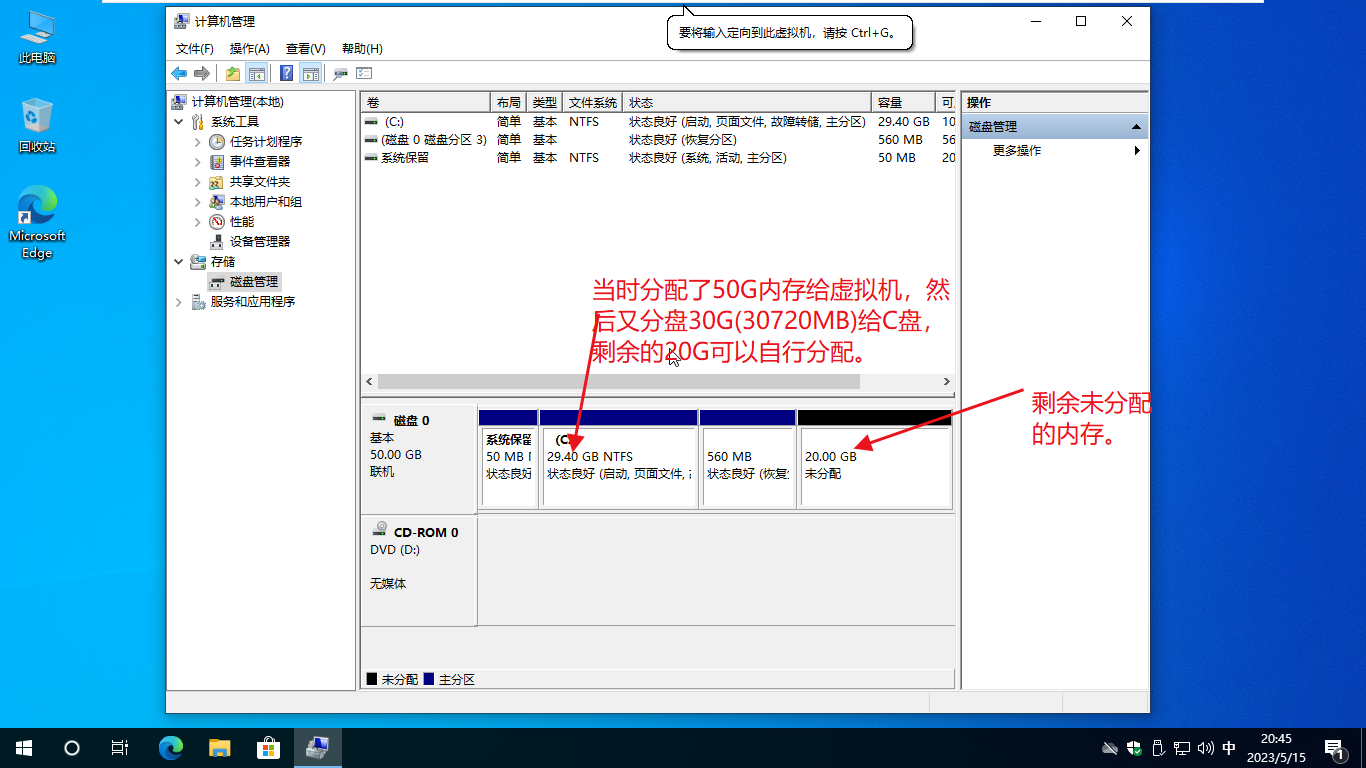Open the 操作(A) menu

pyautogui.click(x=250, y=48)
